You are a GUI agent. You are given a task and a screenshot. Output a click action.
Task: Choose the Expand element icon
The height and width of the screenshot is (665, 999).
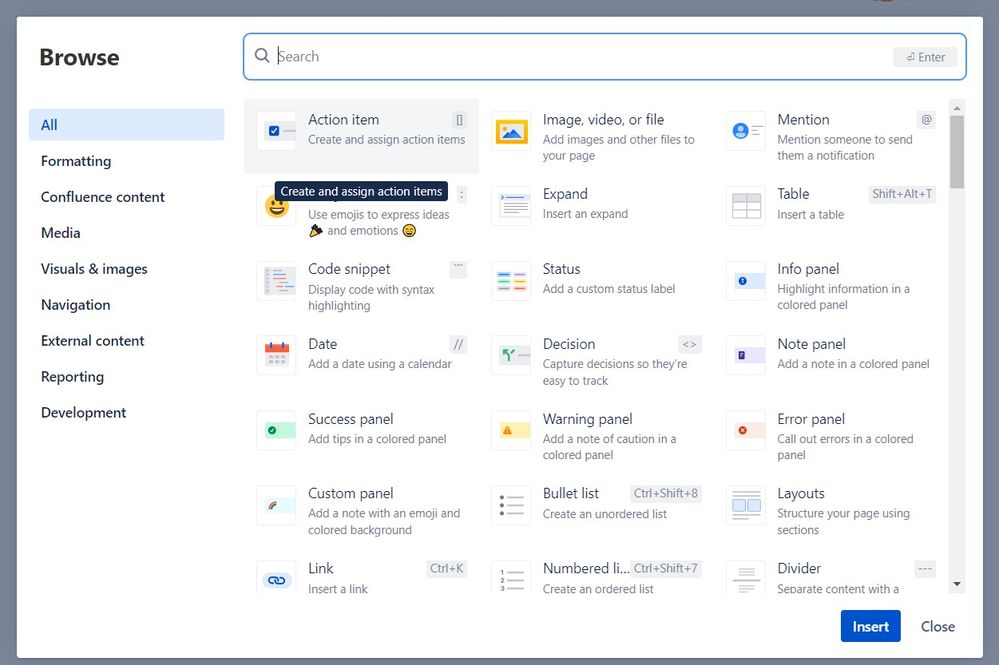tap(511, 206)
